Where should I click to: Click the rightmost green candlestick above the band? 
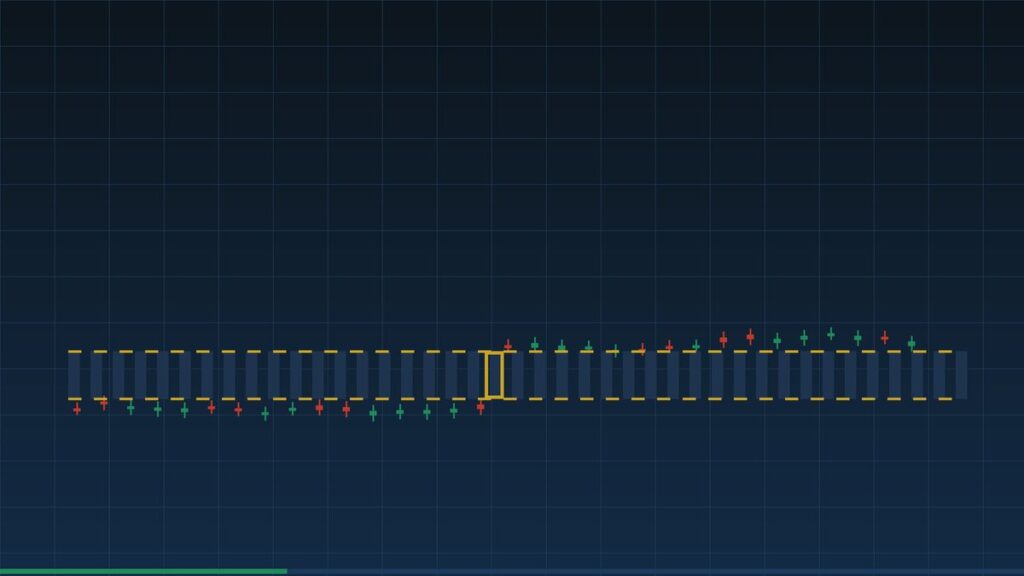(911, 344)
